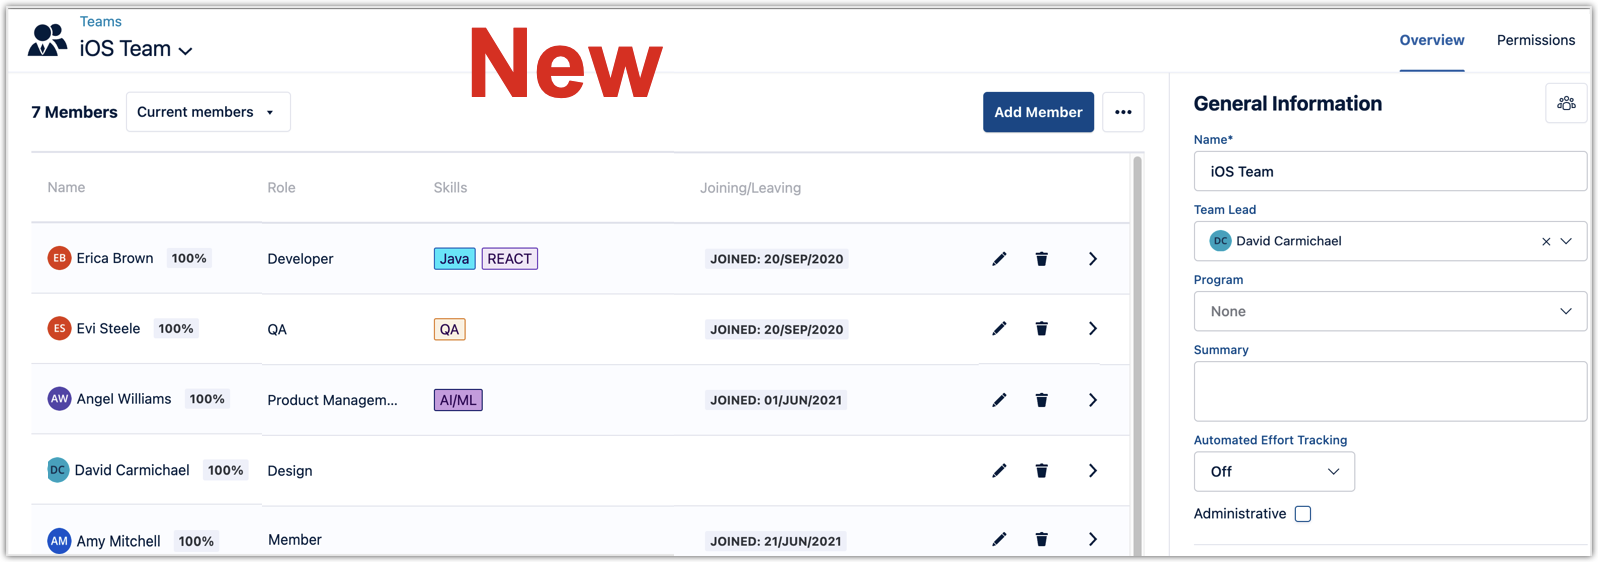
Task: Go to the Teams breadcrumb link
Action: 101,22
